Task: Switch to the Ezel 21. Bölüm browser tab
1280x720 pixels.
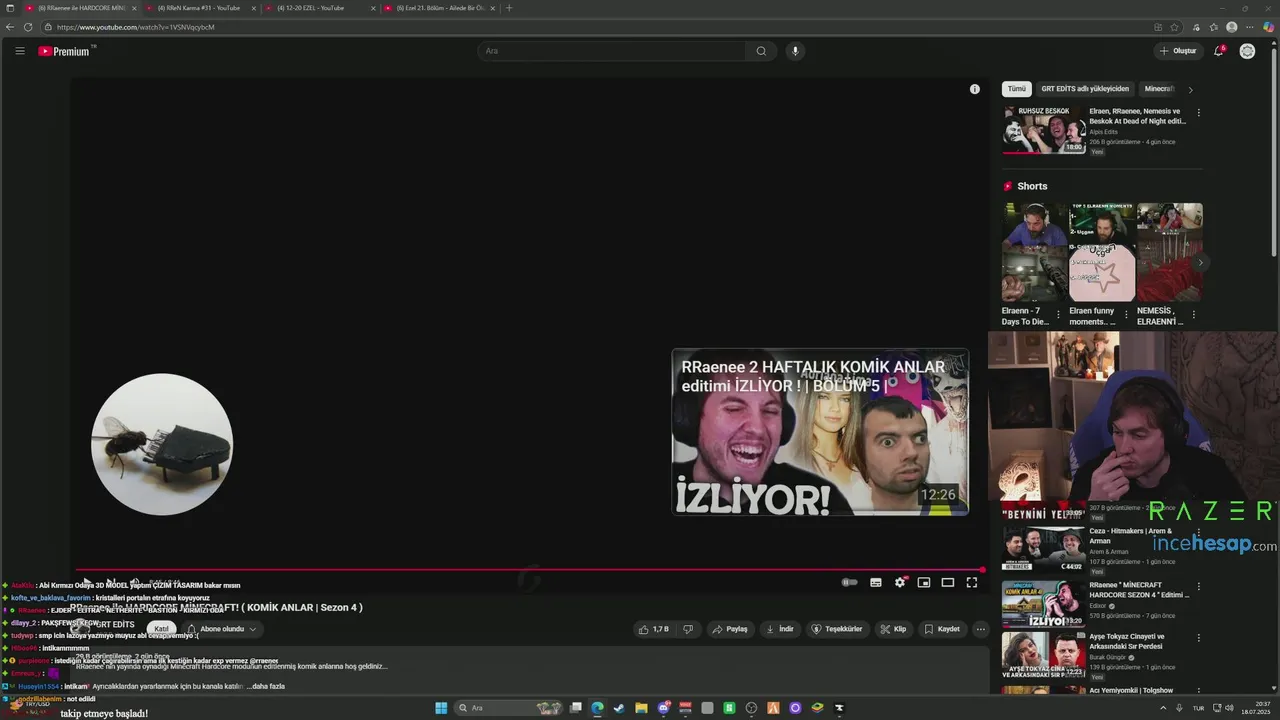Action: pos(438,8)
